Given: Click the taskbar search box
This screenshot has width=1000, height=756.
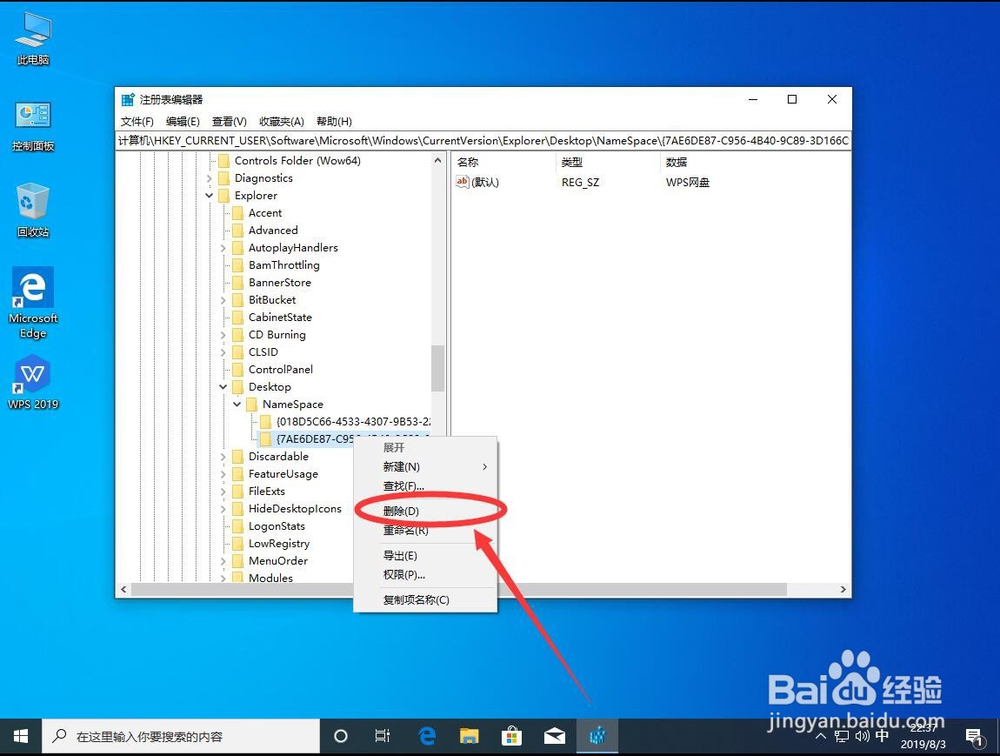Looking at the screenshot, I should click(181, 737).
